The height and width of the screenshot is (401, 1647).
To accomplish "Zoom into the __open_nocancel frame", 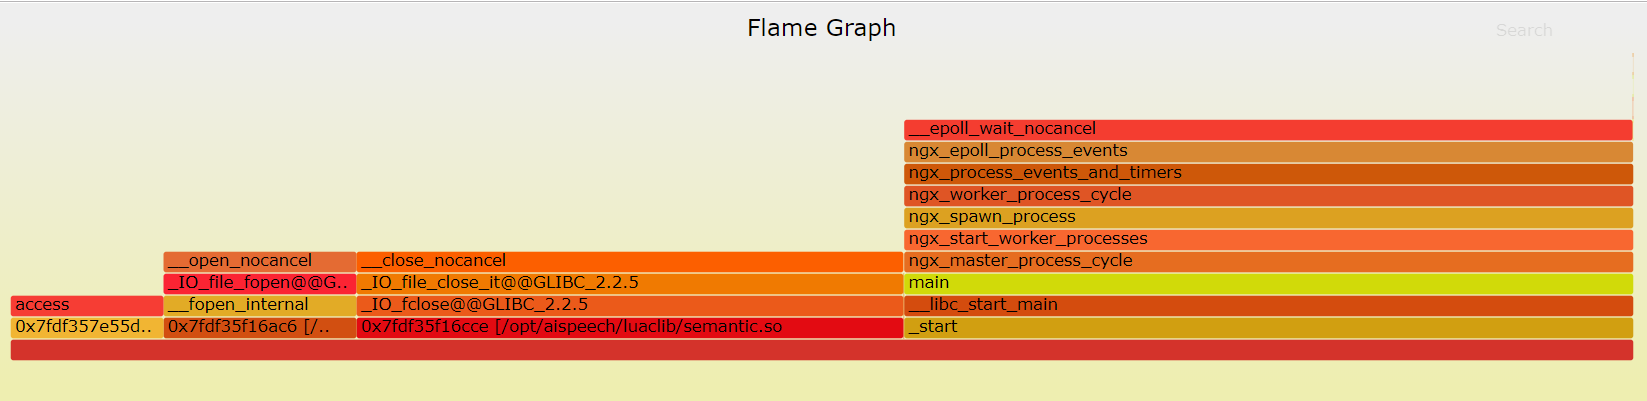I will [x=260, y=261].
